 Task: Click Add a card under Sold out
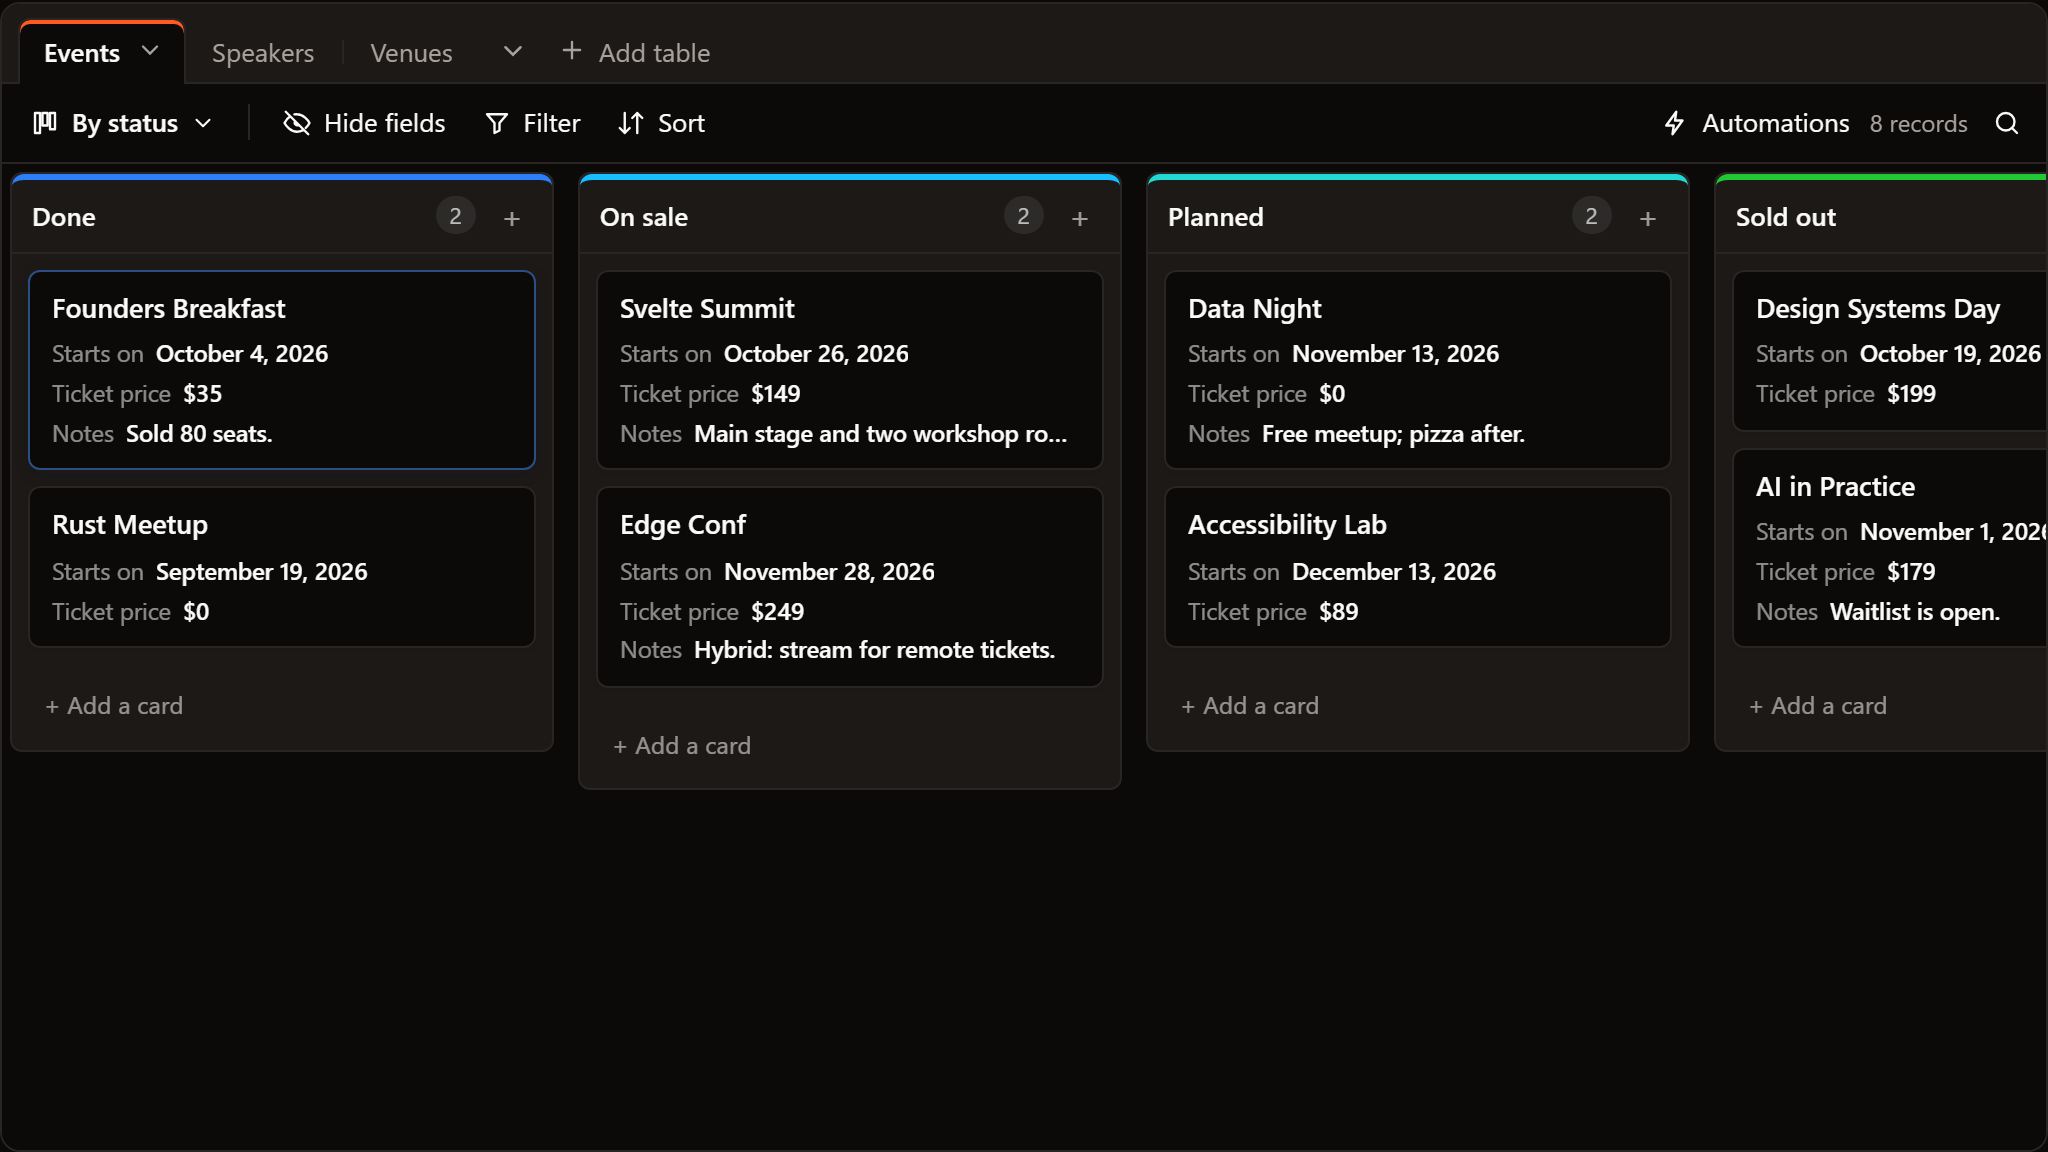point(1818,706)
